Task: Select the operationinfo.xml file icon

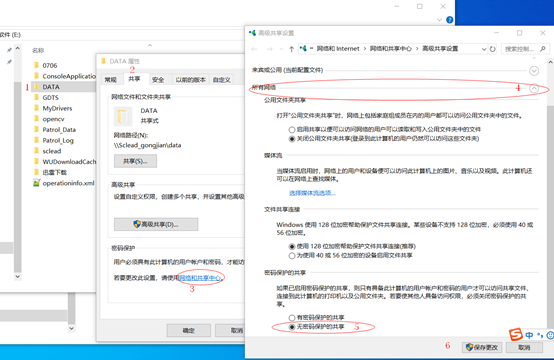Action: point(36,183)
